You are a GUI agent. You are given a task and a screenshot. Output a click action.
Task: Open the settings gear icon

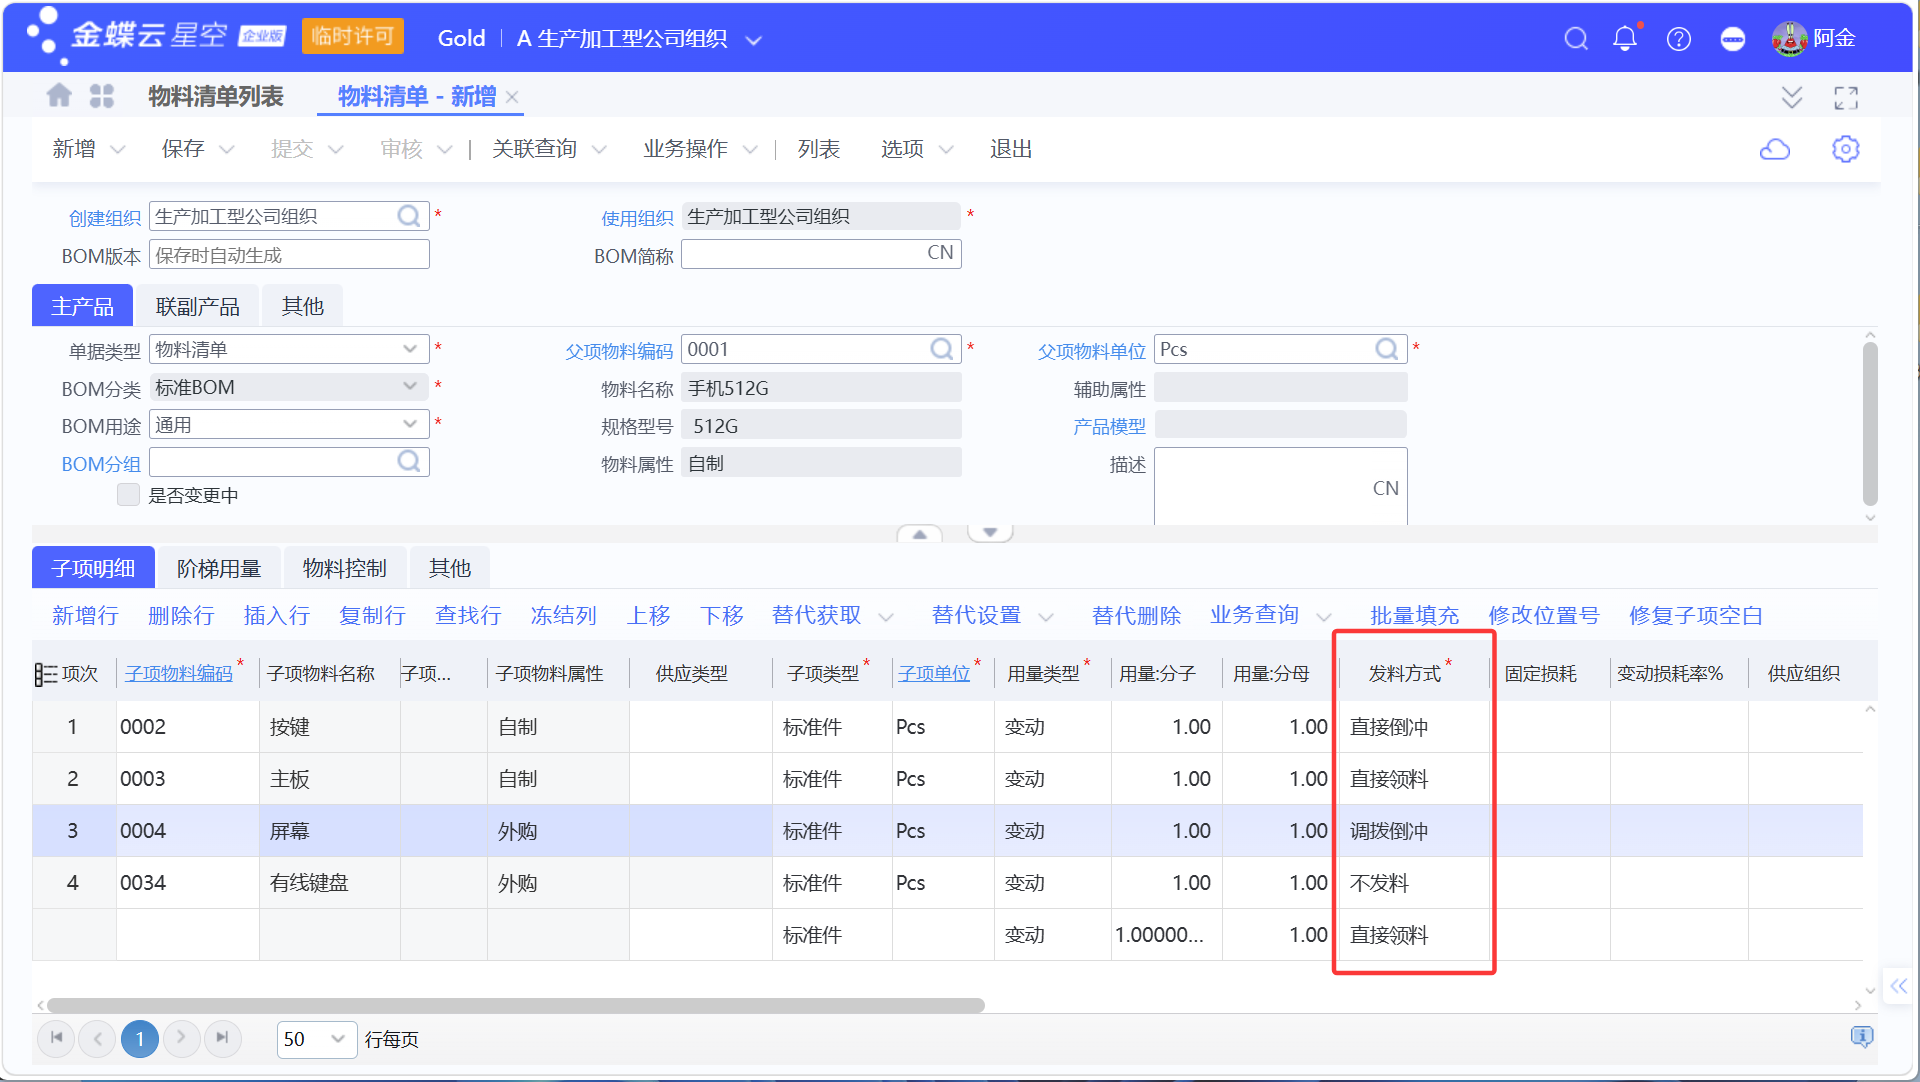pyautogui.click(x=1845, y=149)
